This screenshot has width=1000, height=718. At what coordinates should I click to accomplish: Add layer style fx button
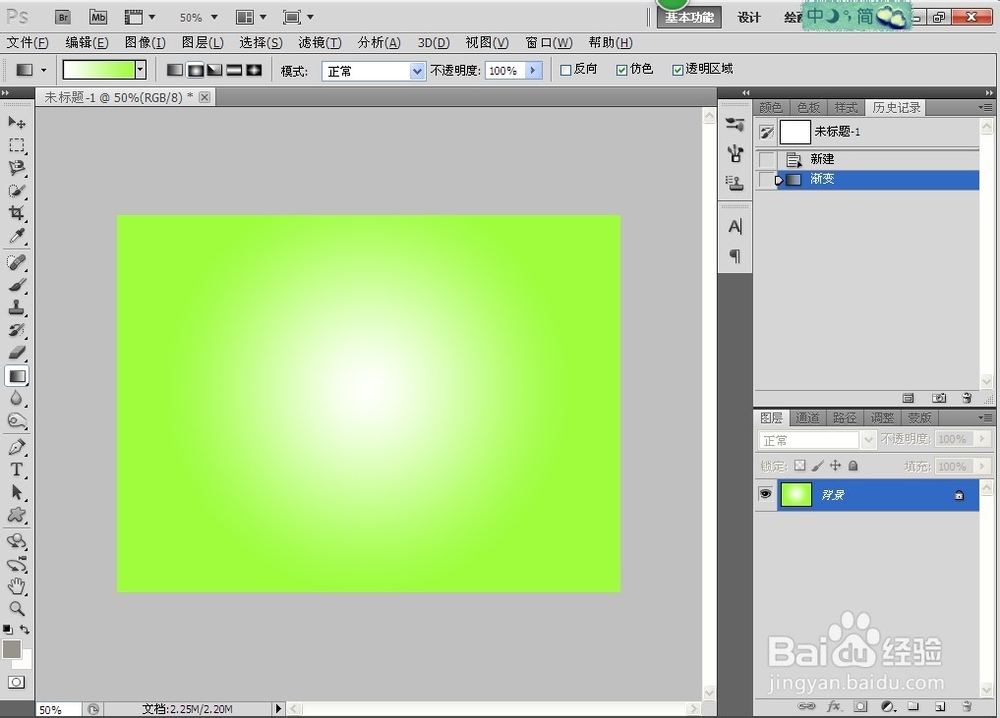834,706
